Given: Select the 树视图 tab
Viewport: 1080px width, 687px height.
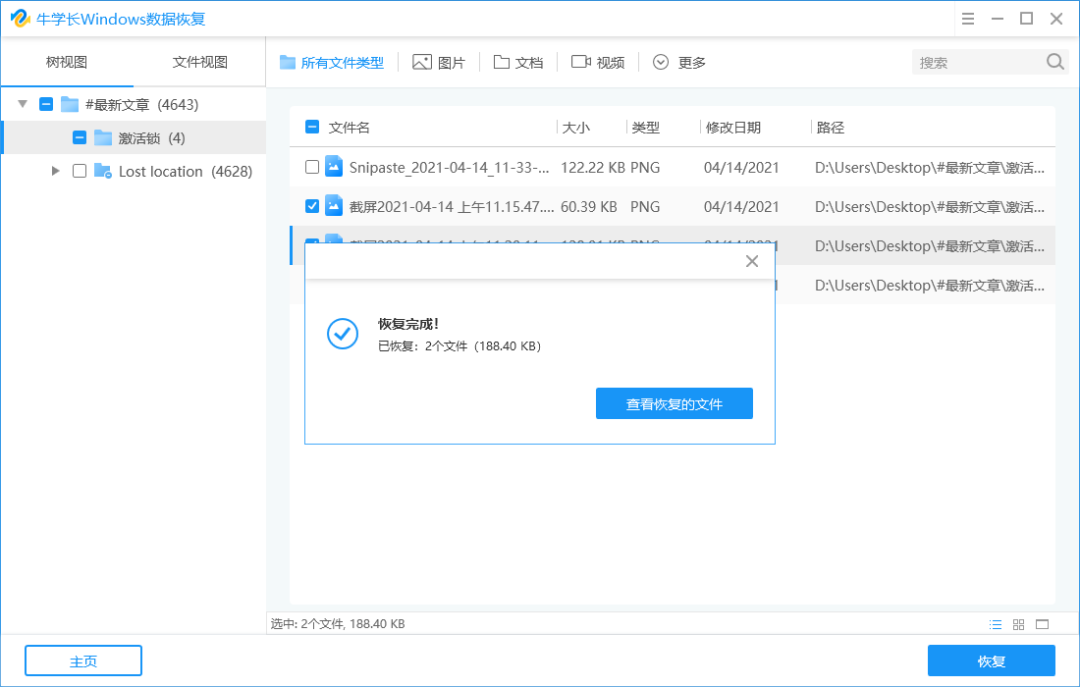Looking at the screenshot, I should (66, 61).
